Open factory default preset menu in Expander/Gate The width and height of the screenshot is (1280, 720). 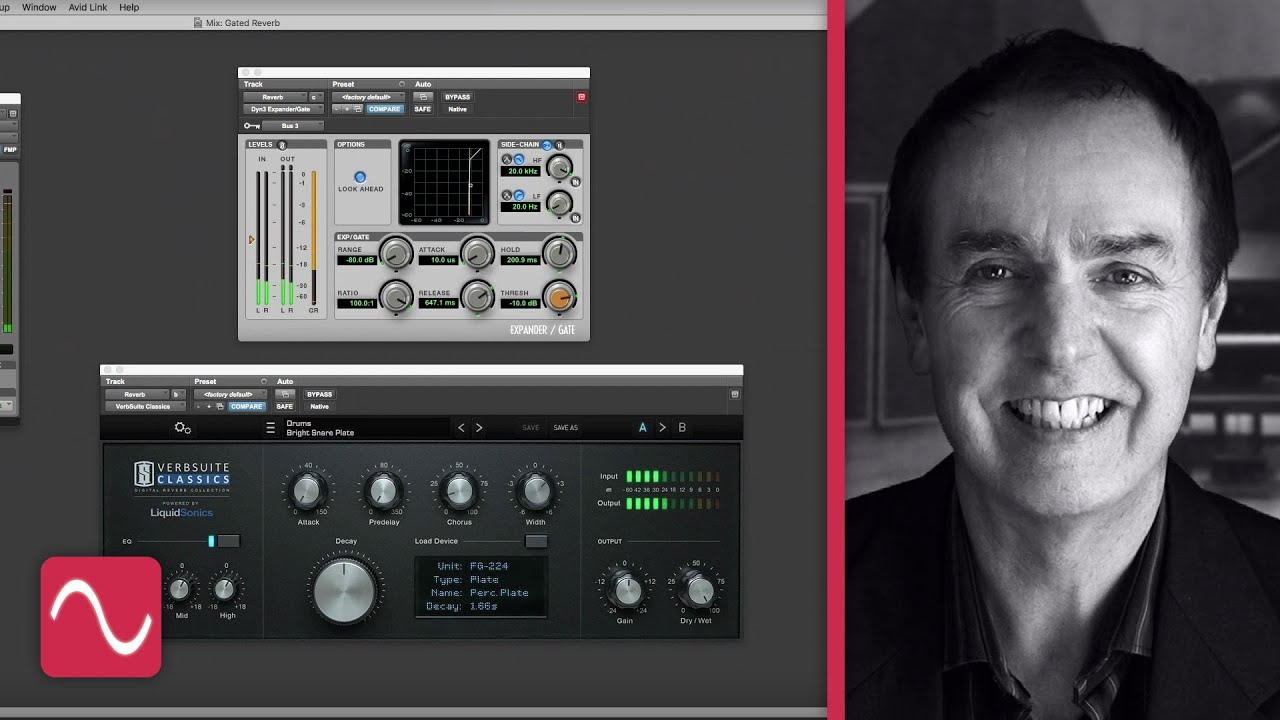[368, 97]
